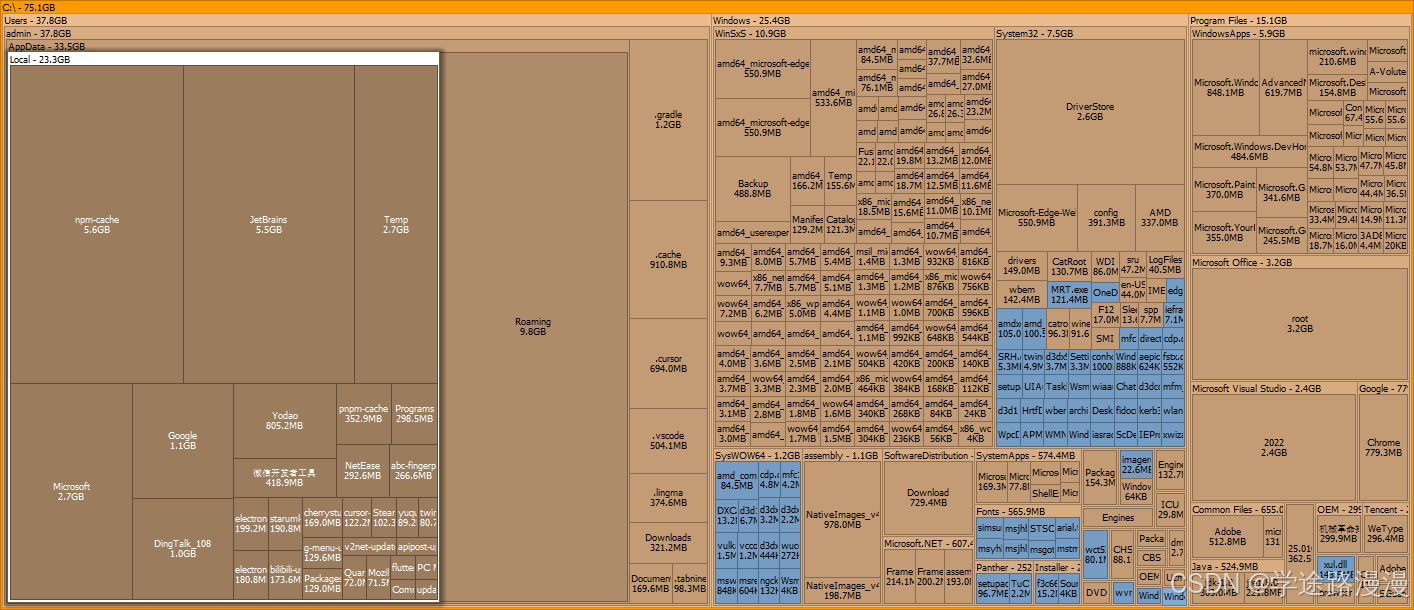Click the pnpm-cache 352.9MB block
The image size is (1414, 610).
363,414
